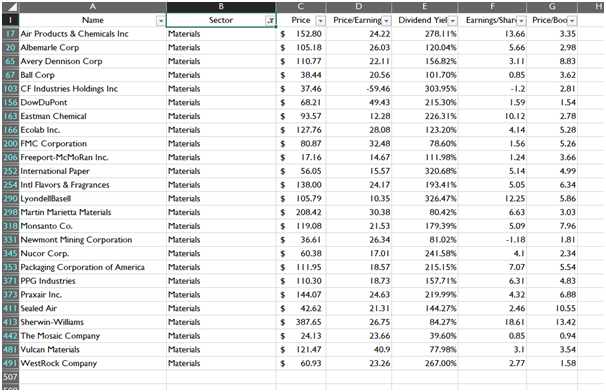Click the 10.55 Price/Book cell
Screen dimensions: 606x392
coord(552,308)
